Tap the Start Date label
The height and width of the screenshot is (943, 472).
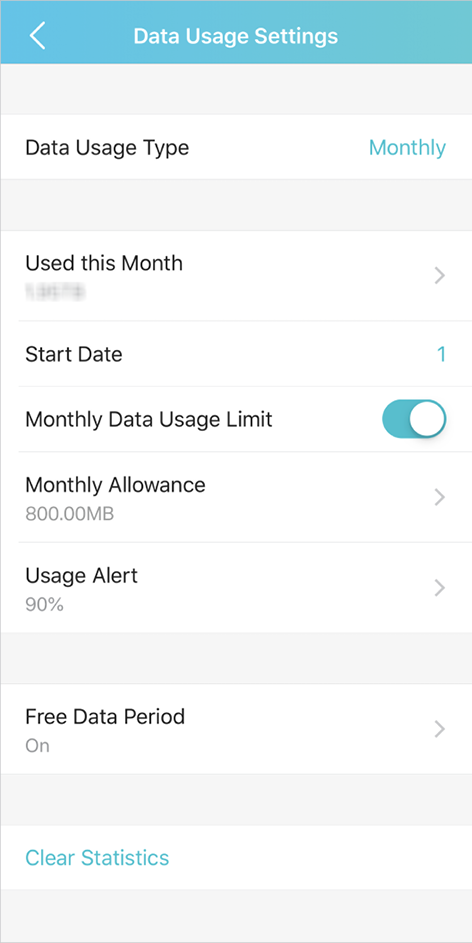[73, 354]
